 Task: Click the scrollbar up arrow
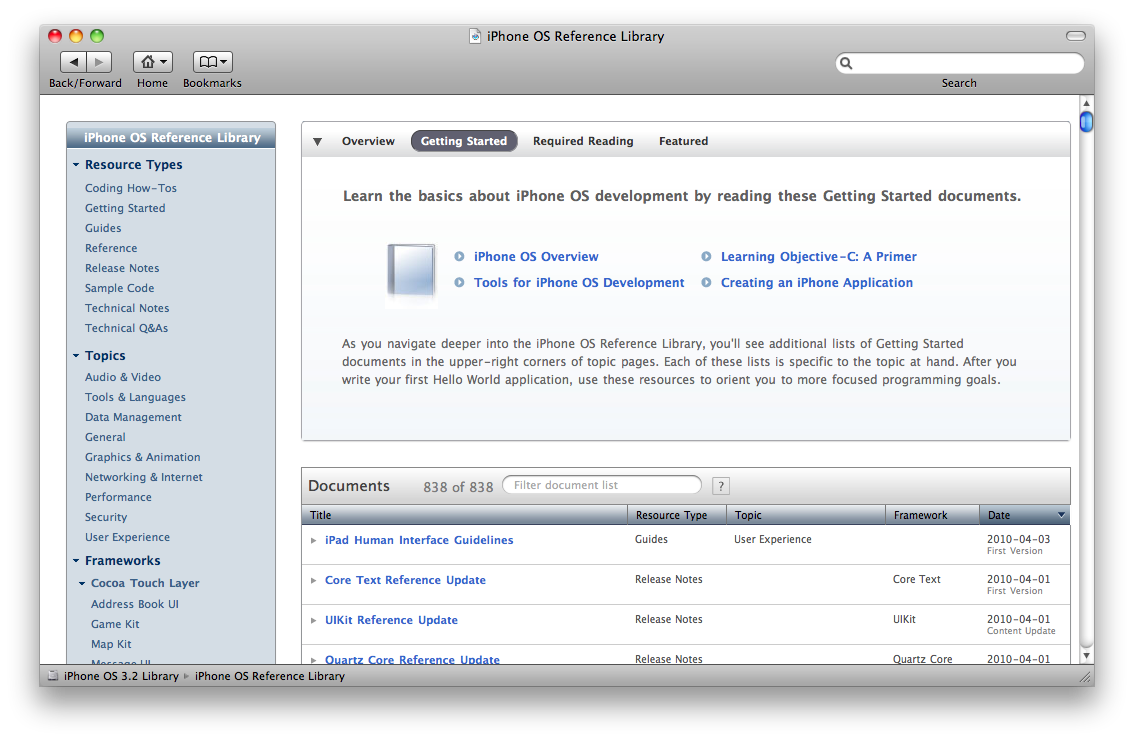click(1086, 103)
